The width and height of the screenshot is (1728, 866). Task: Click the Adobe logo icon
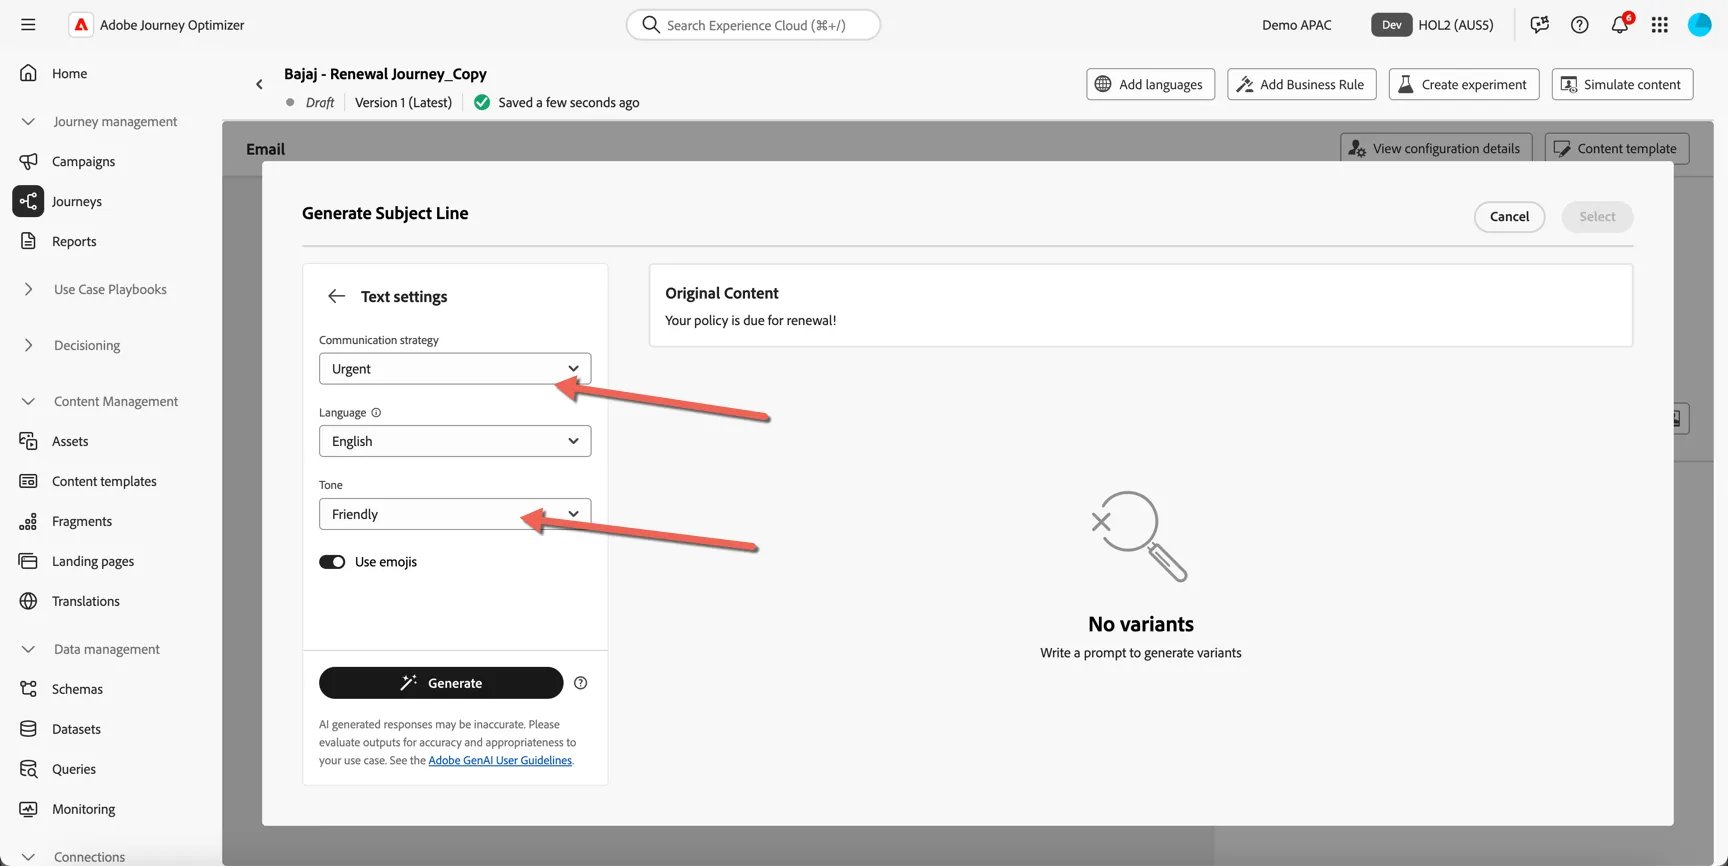point(81,25)
